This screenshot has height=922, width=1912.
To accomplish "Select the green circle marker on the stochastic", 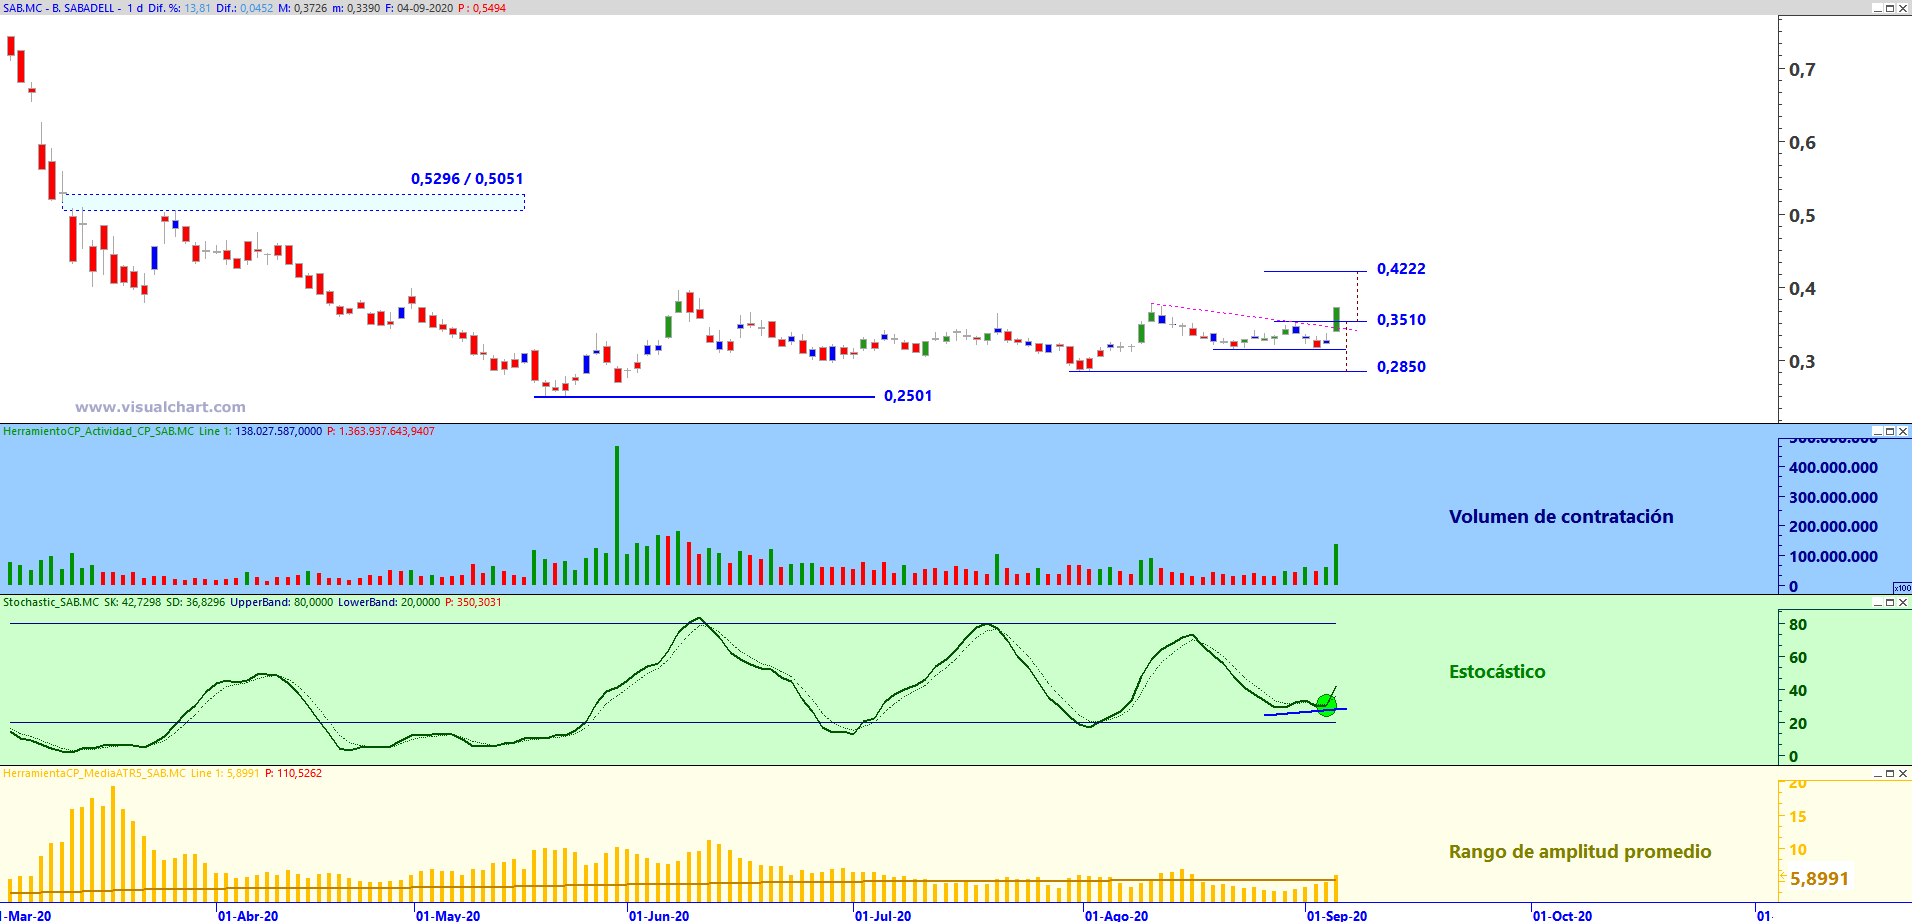I will point(1326,705).
